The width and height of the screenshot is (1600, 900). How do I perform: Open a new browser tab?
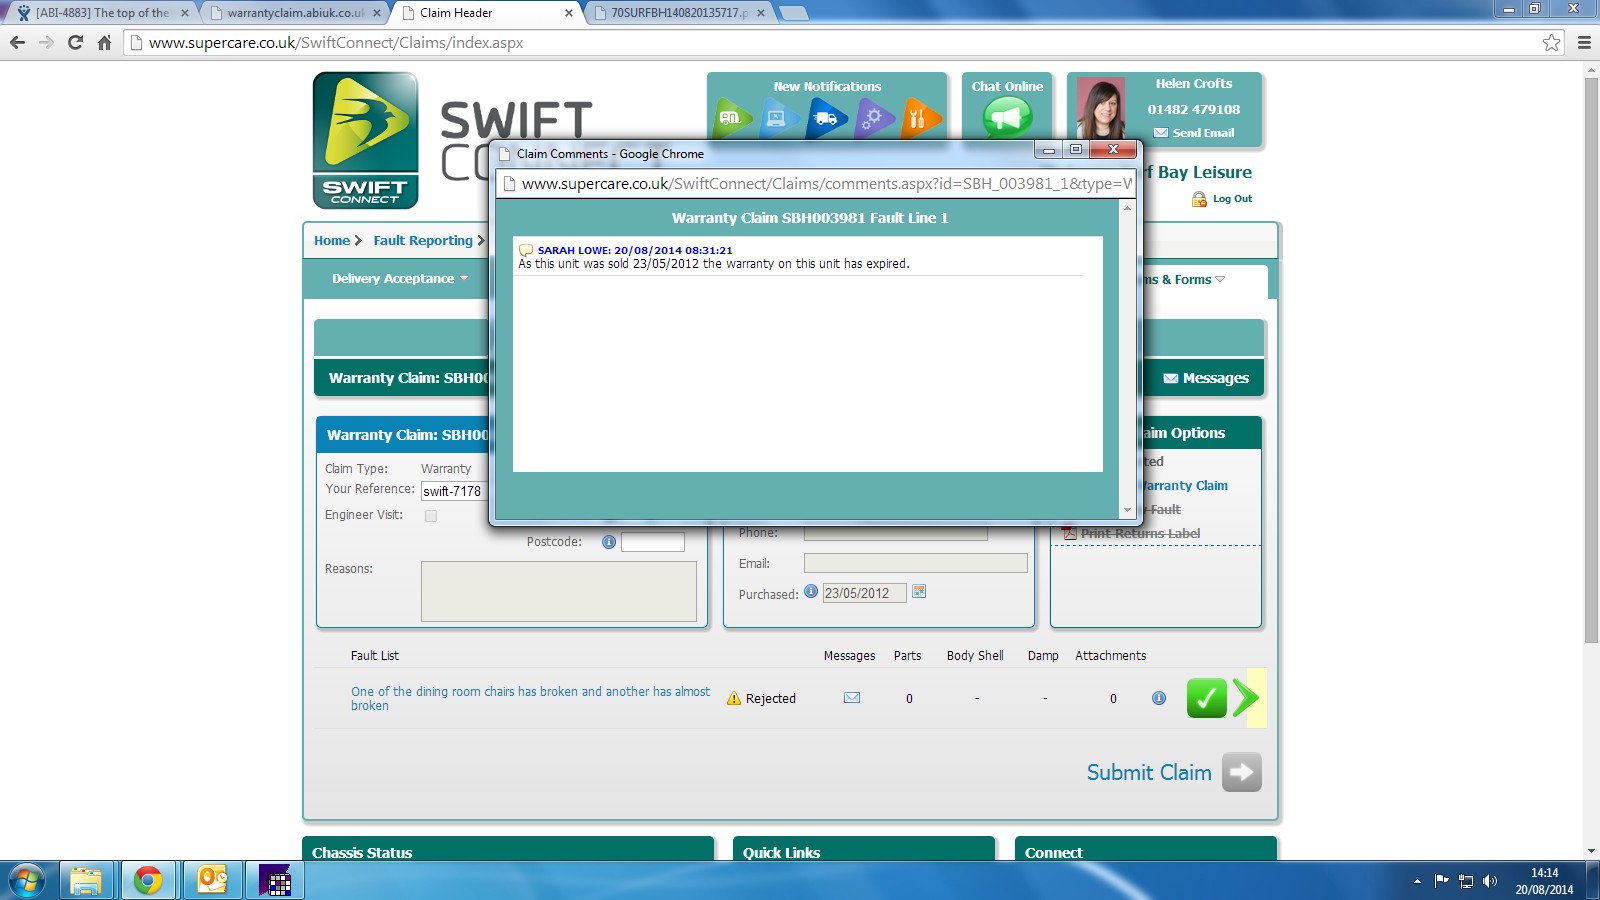coord(793,13)
